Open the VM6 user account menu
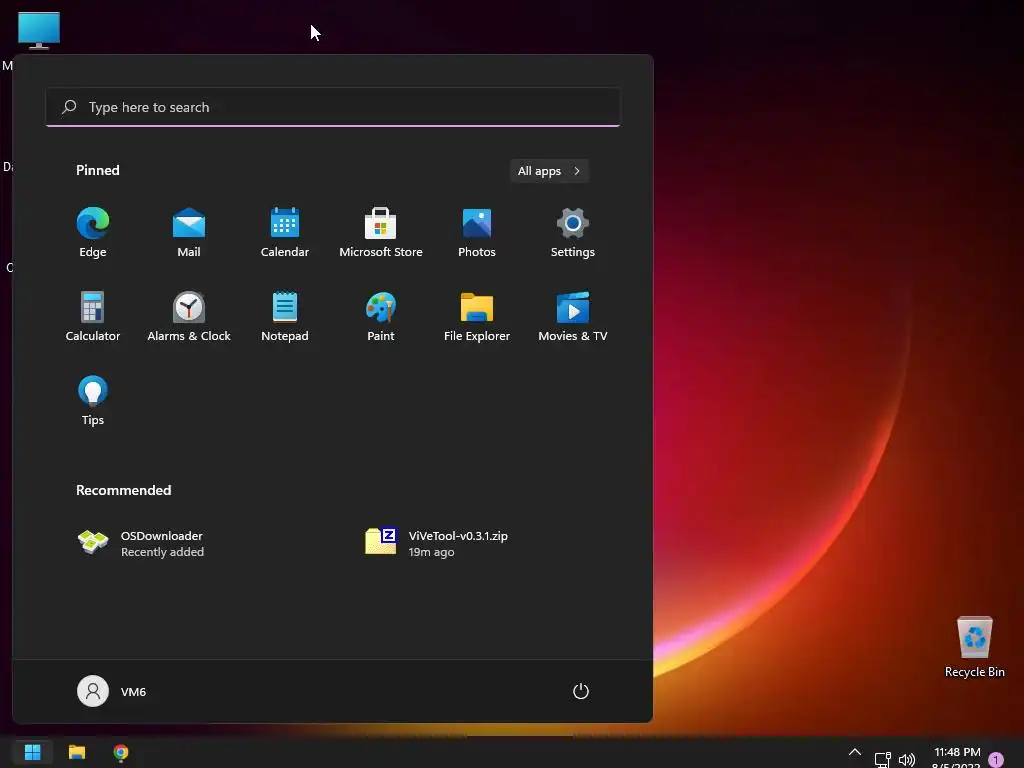 pos(112,691)
